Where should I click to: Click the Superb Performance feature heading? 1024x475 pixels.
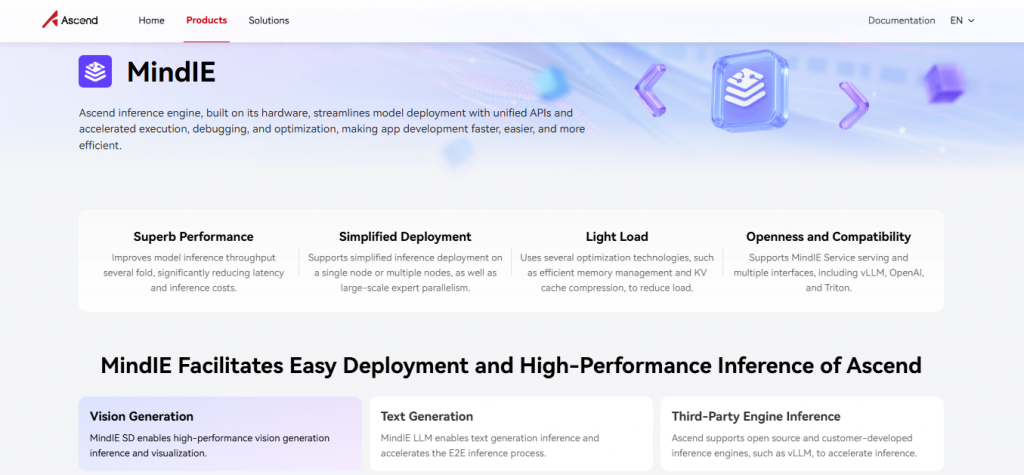point(193,237)
